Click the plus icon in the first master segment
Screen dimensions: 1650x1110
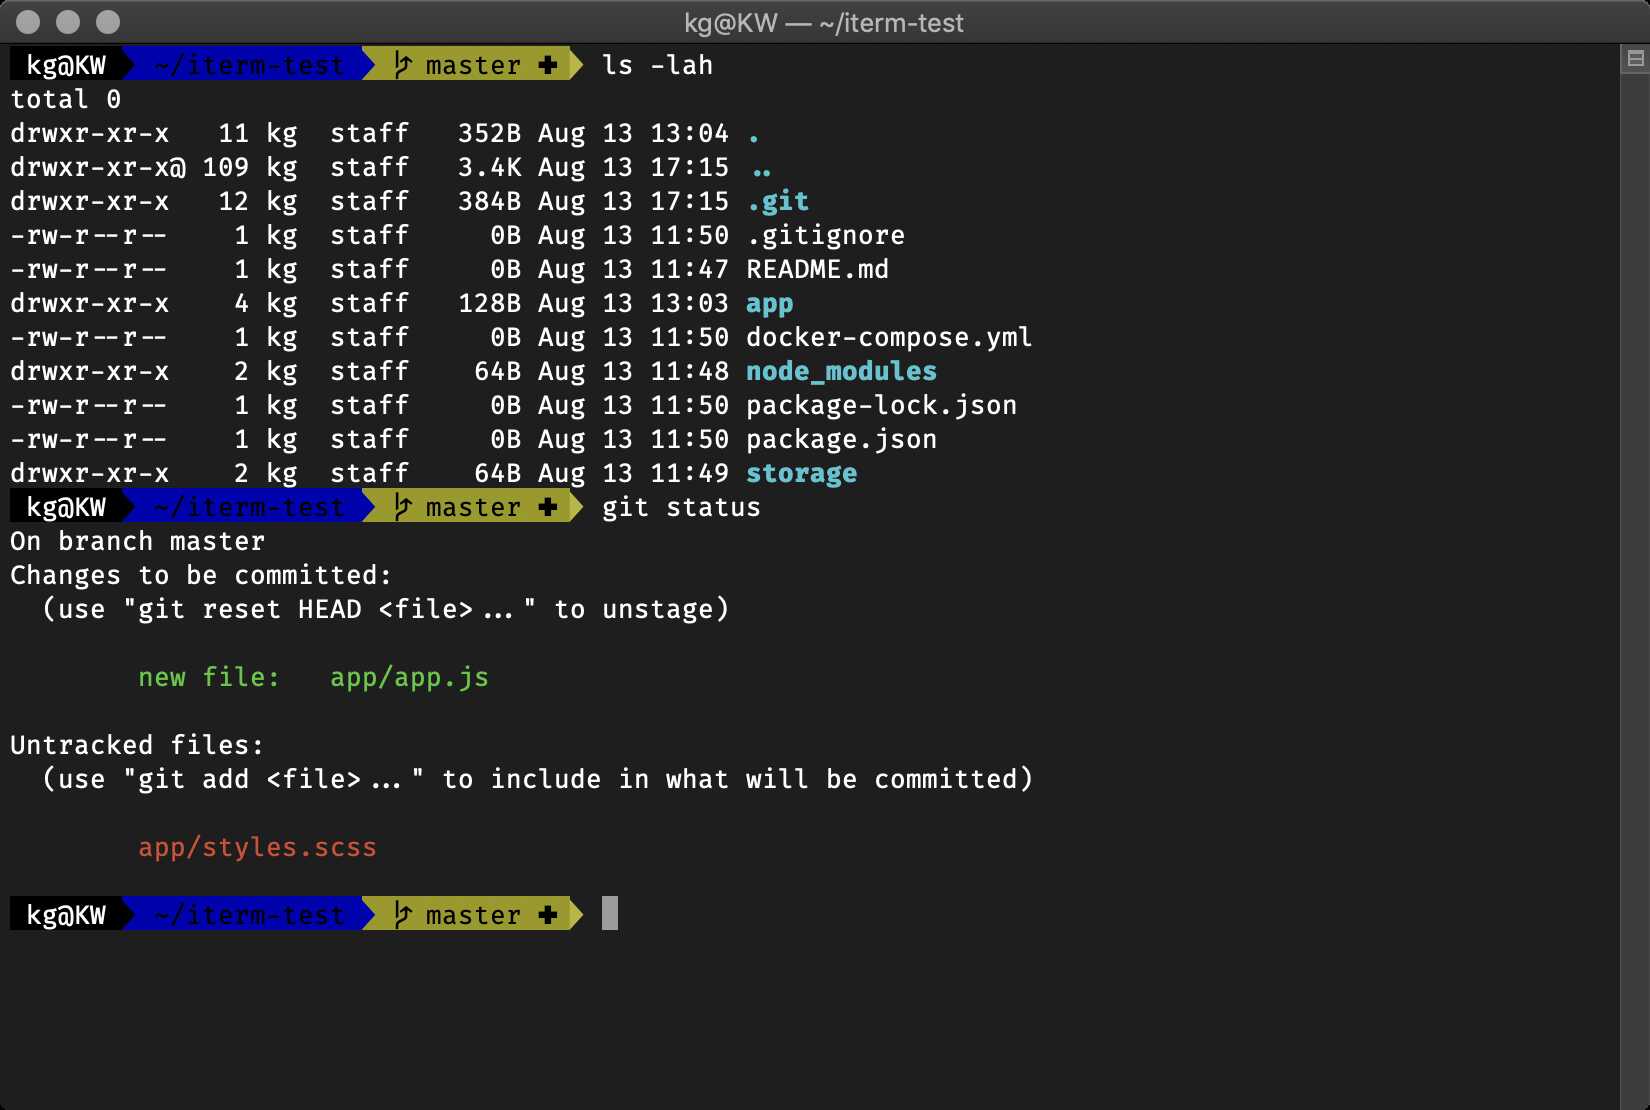(x=548, y=65)
